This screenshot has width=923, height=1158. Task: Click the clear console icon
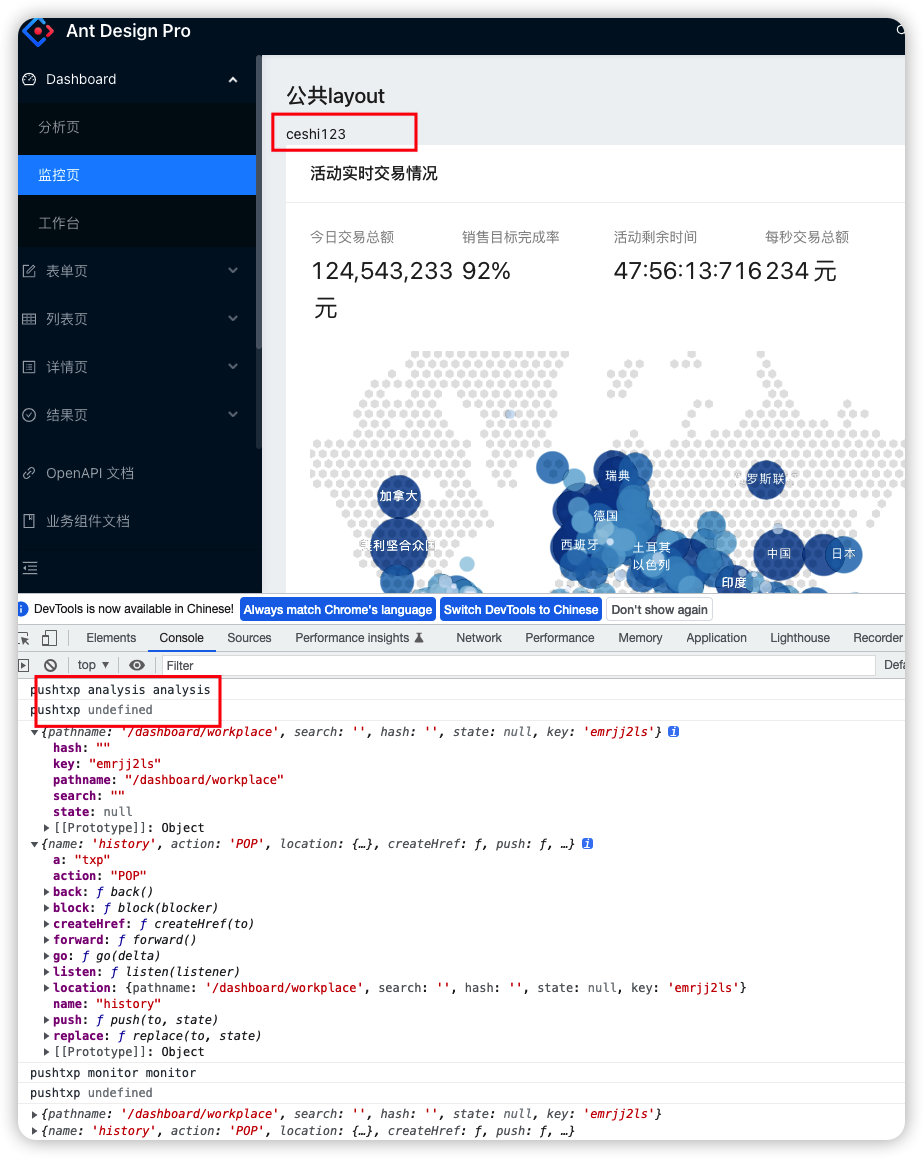(x=50, y=665)
